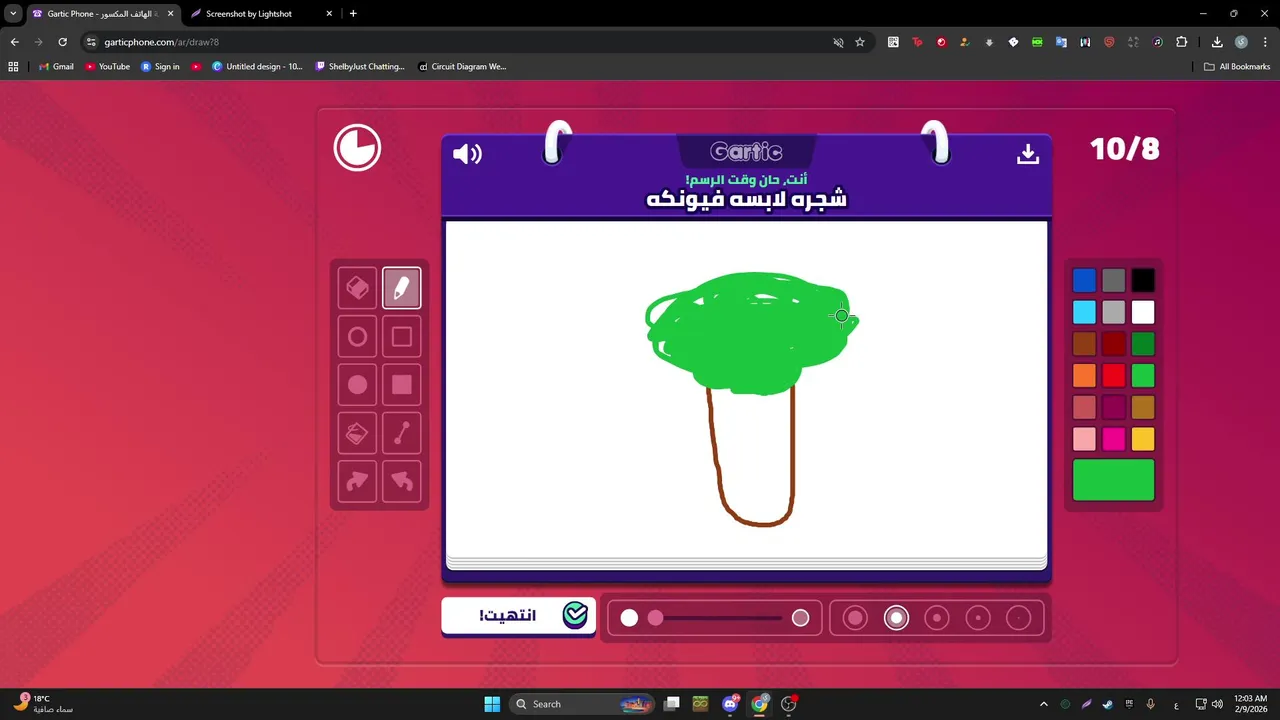This screenshot has width=1280, height=720.
Task: Reload the current page
Action: click(x=62, y=42)
